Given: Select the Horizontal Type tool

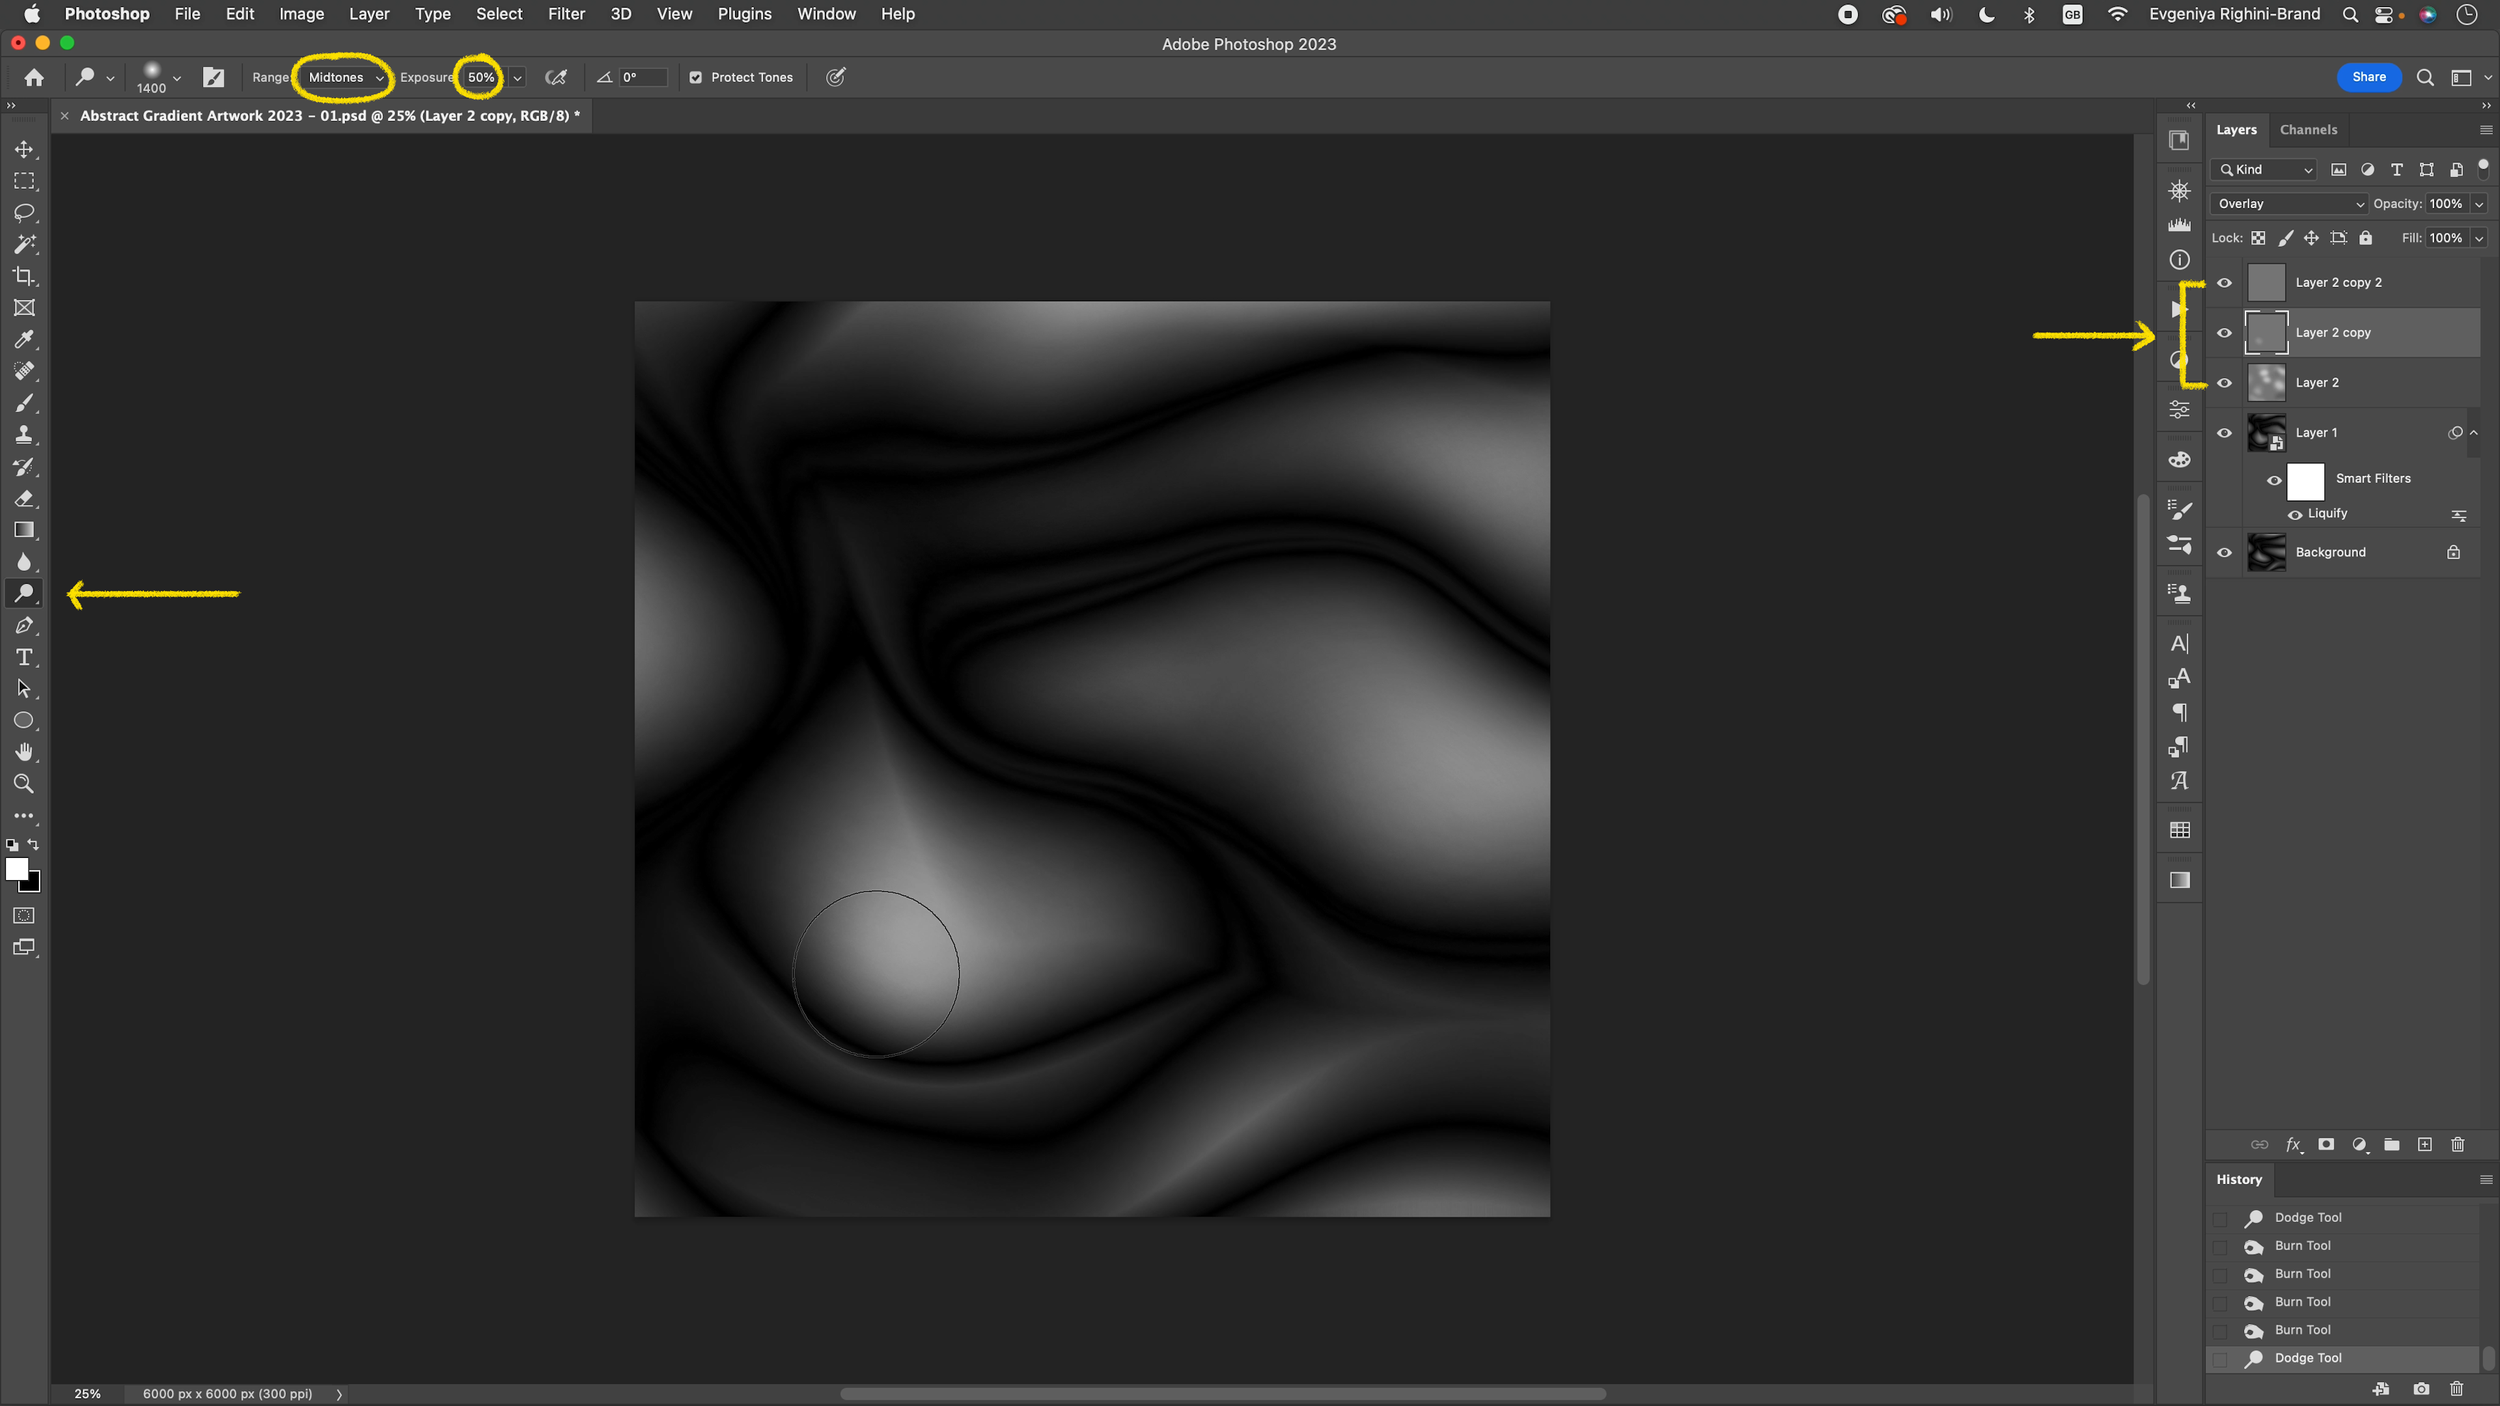Looking at the screenshot, I should click(24, 657).
